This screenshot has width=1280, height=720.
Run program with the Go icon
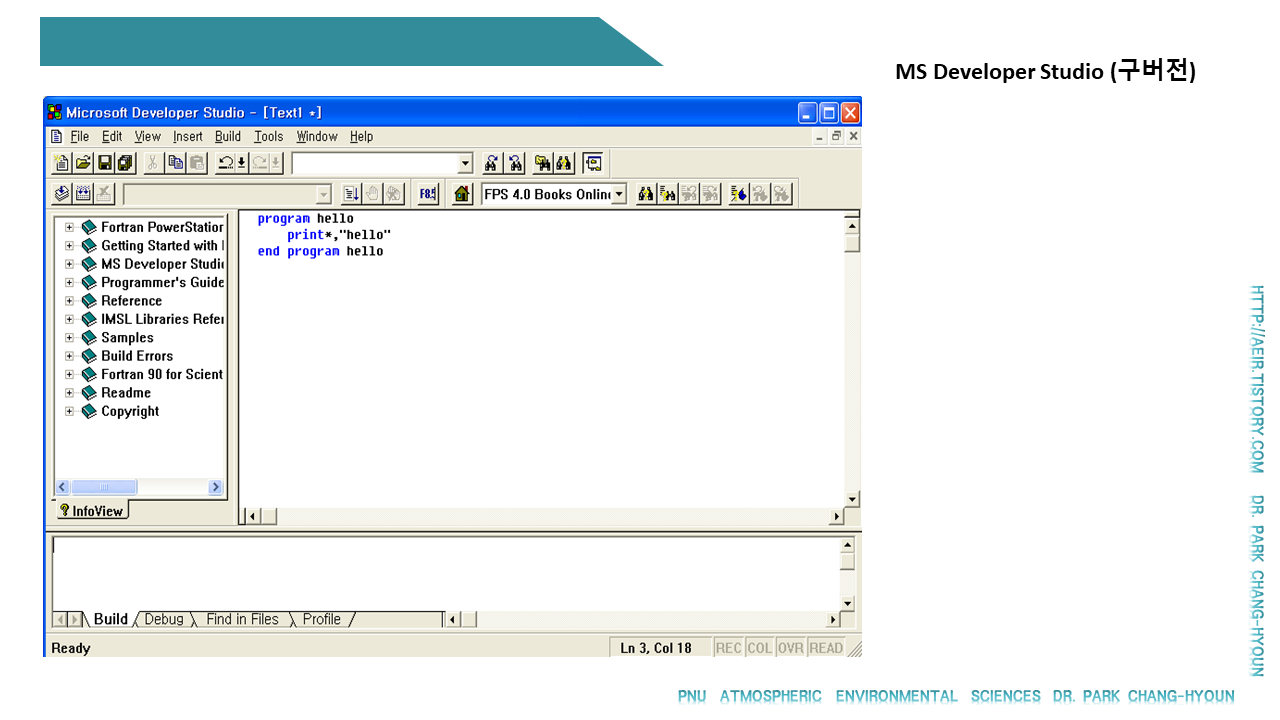(x=351, y=194)
